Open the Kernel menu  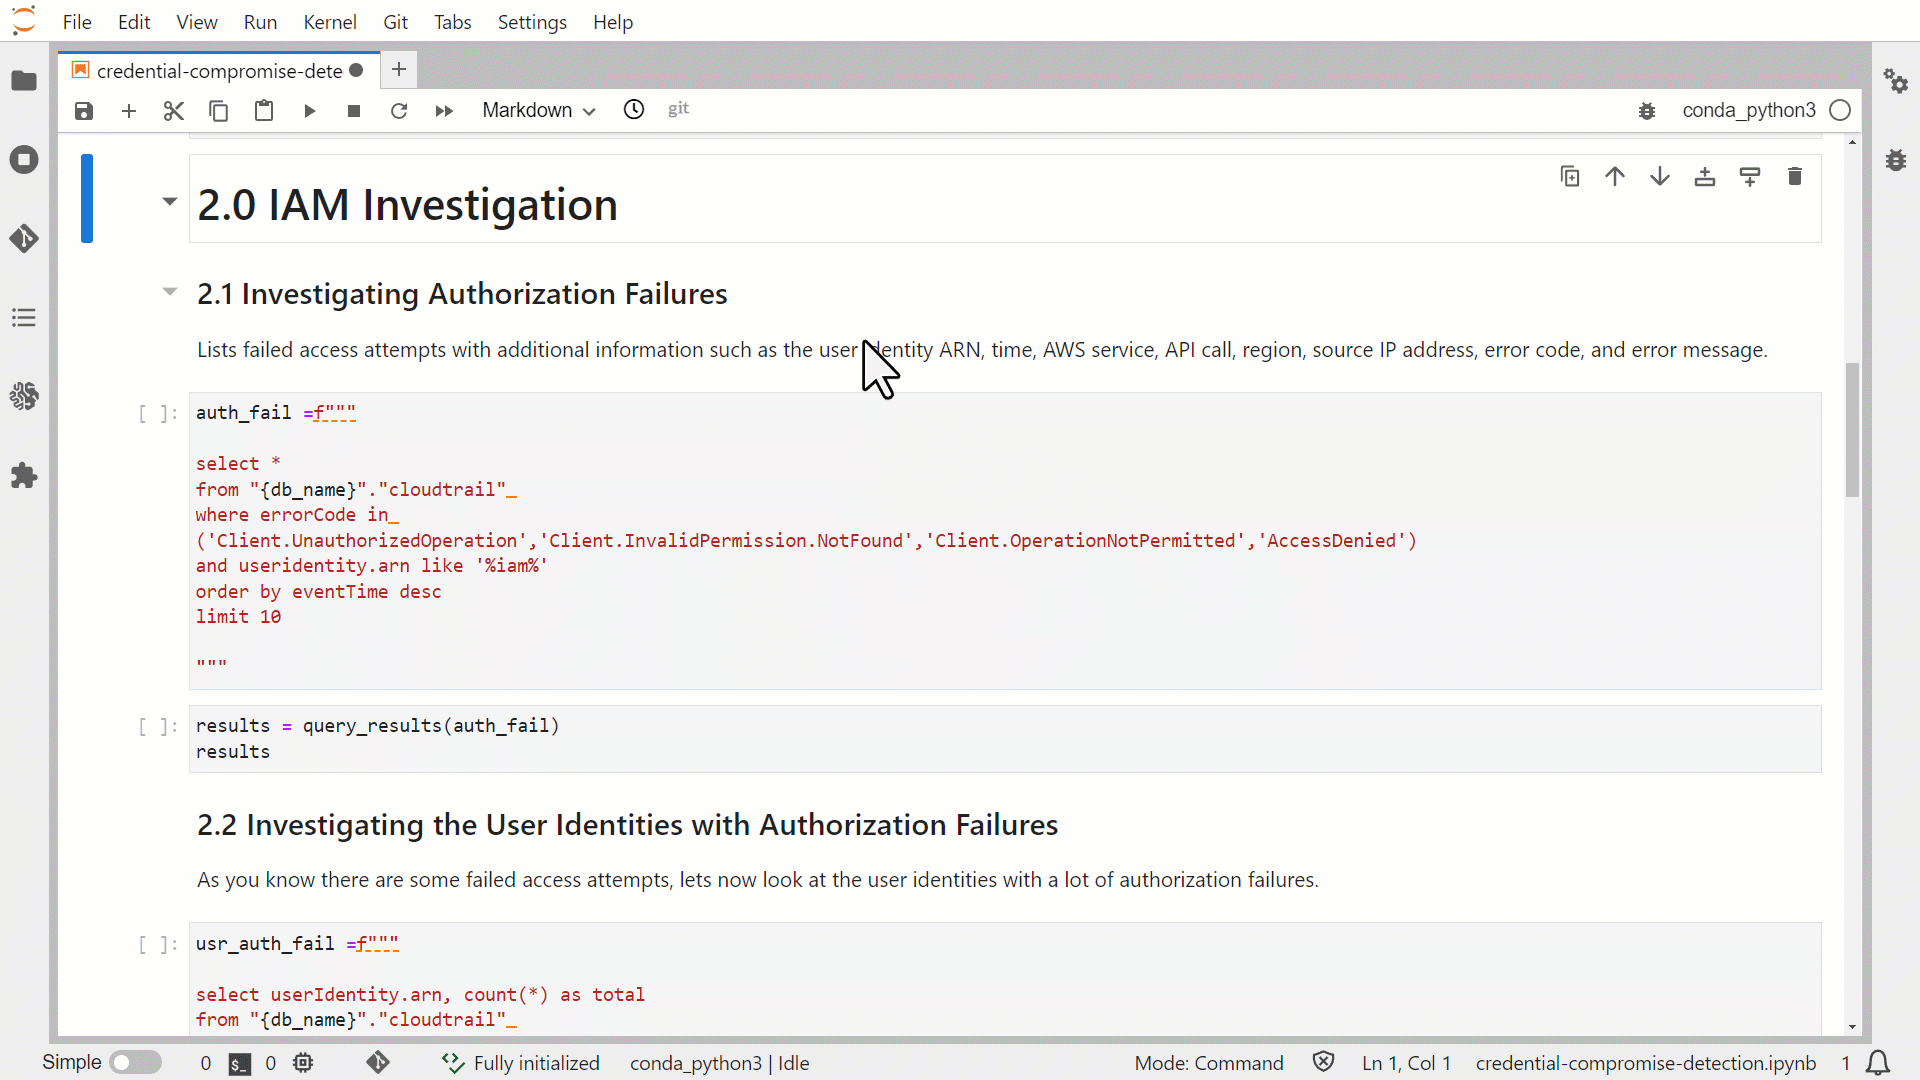click(330, 21)
